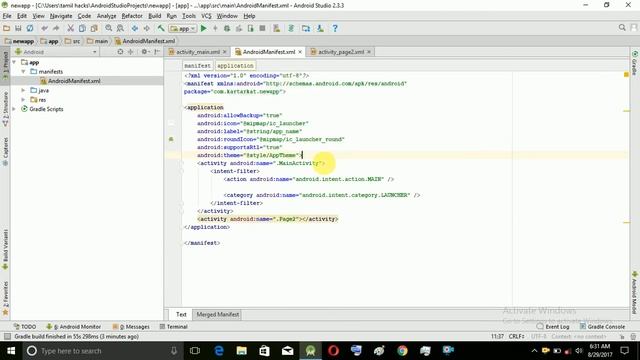Image resolution: width=640 pixels, height=360 pixels.
Task: Switch to the Merged Manifest tab
Action: click(x=218, y=314)
